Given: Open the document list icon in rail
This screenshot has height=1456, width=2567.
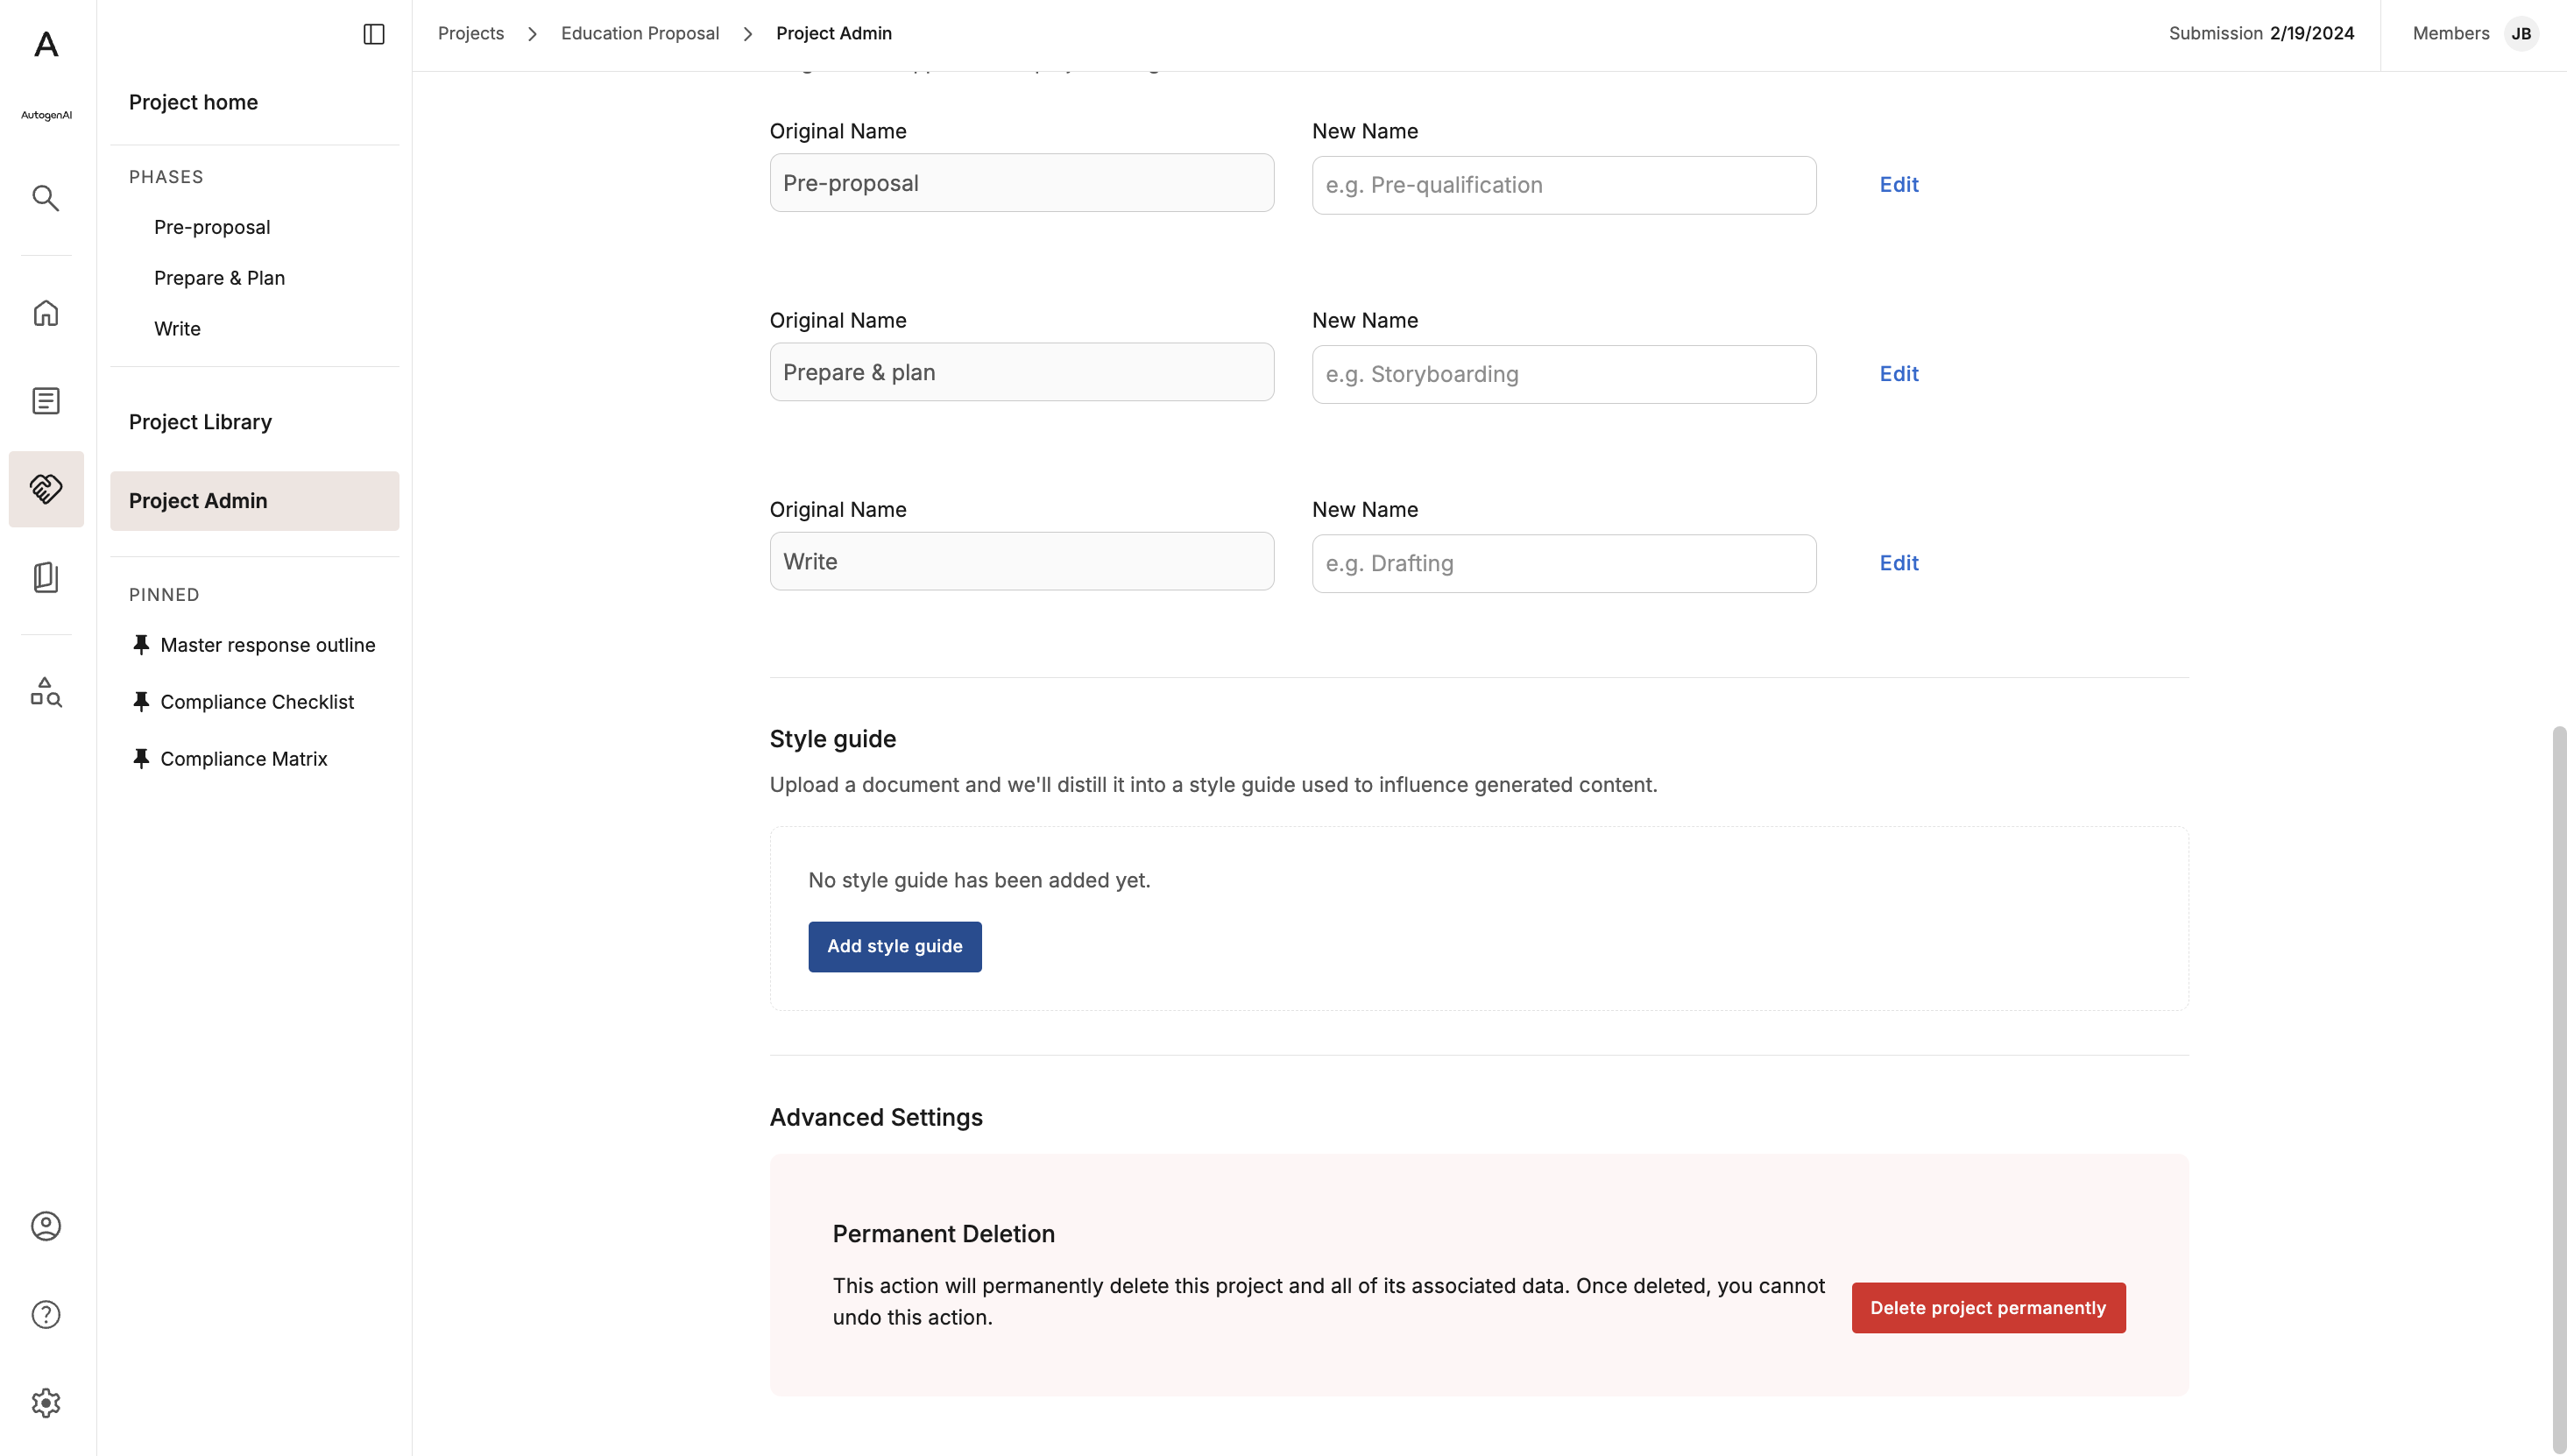Looking at the screenshot, I should point(46,401).
